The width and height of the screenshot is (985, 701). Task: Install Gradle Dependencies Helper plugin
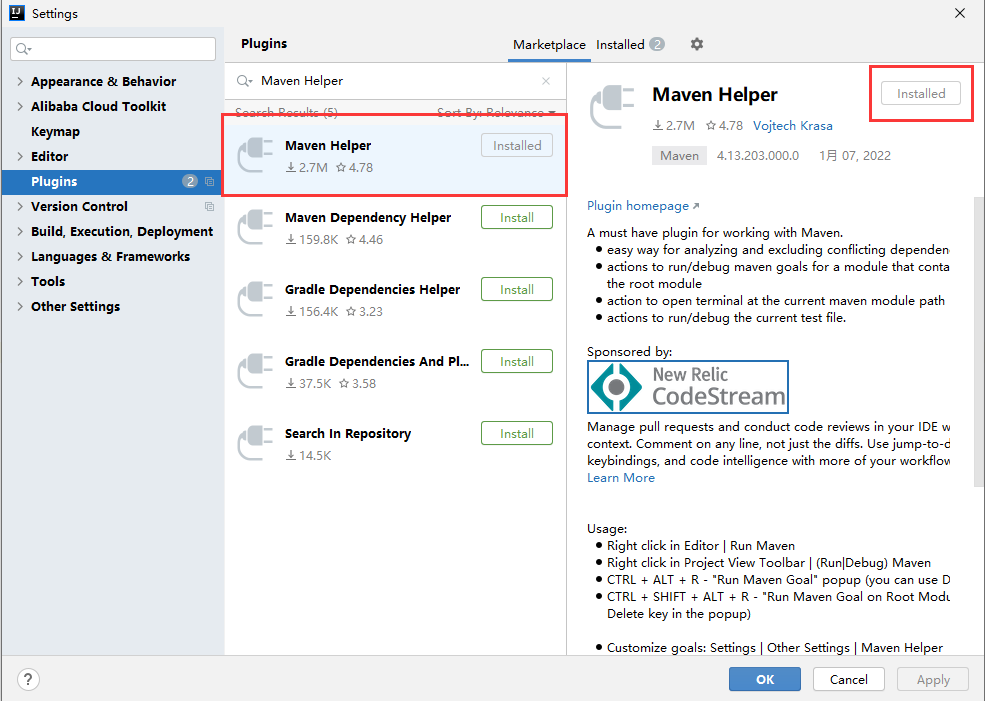point(516,290)
